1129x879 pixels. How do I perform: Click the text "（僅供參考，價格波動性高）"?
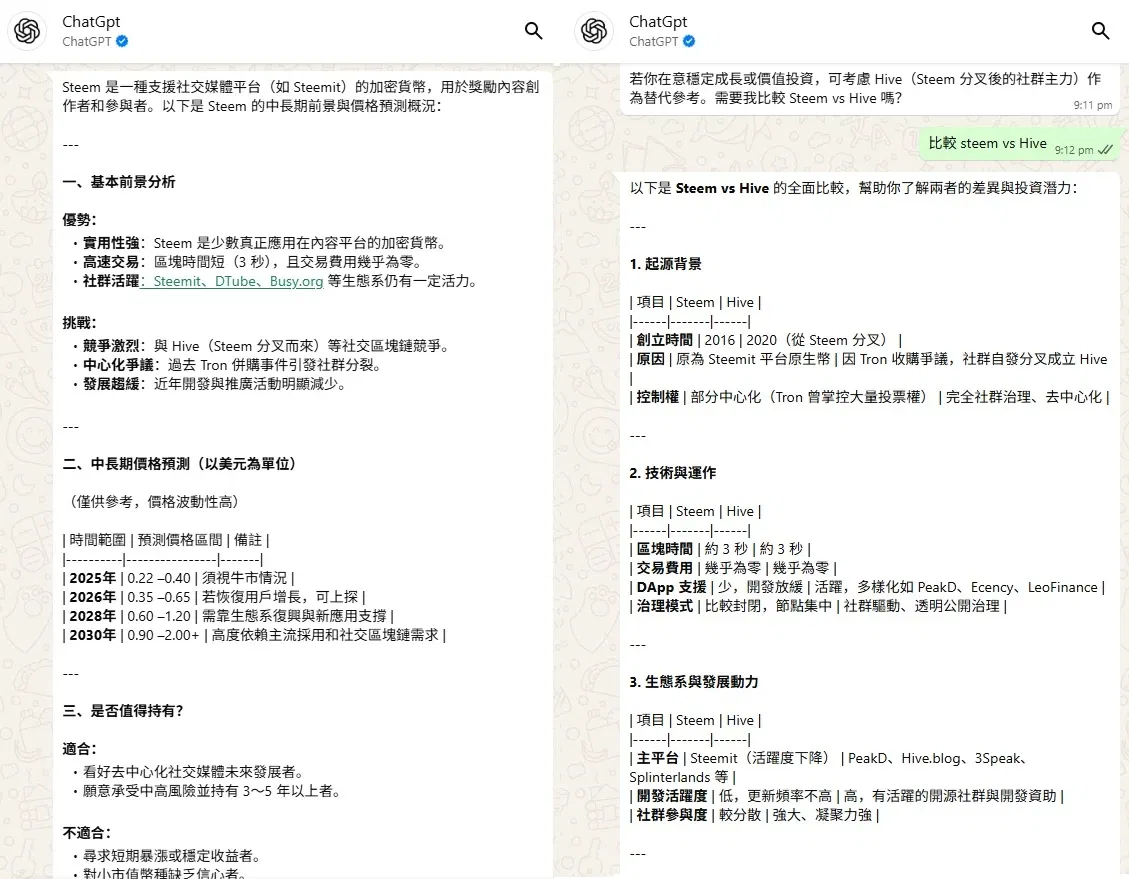coord(153,502)
